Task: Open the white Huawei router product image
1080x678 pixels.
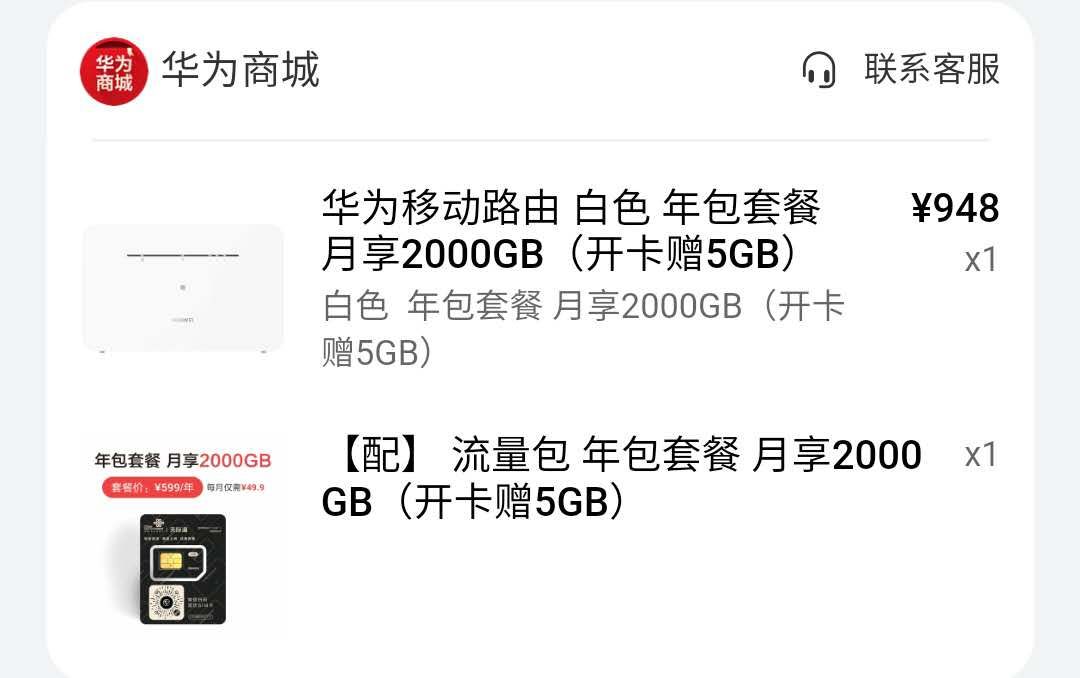Action: pyautogui.click(x=183, y=289)
